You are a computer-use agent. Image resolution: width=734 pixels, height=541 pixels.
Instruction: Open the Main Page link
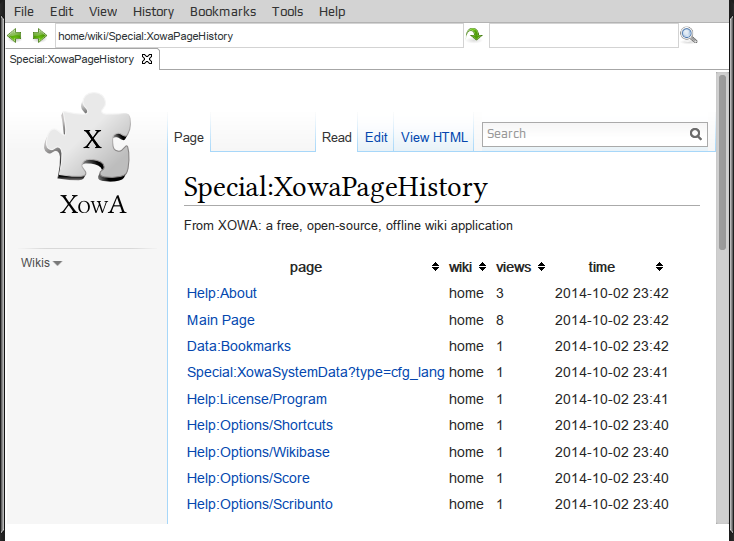(x=221, y=320)
